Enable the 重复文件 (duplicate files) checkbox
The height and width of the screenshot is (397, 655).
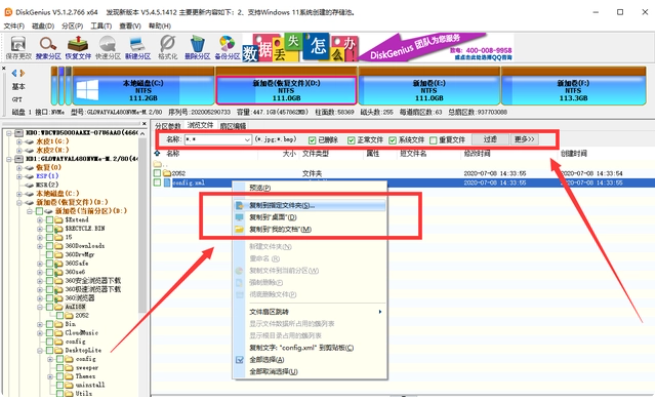pos(433,140)
